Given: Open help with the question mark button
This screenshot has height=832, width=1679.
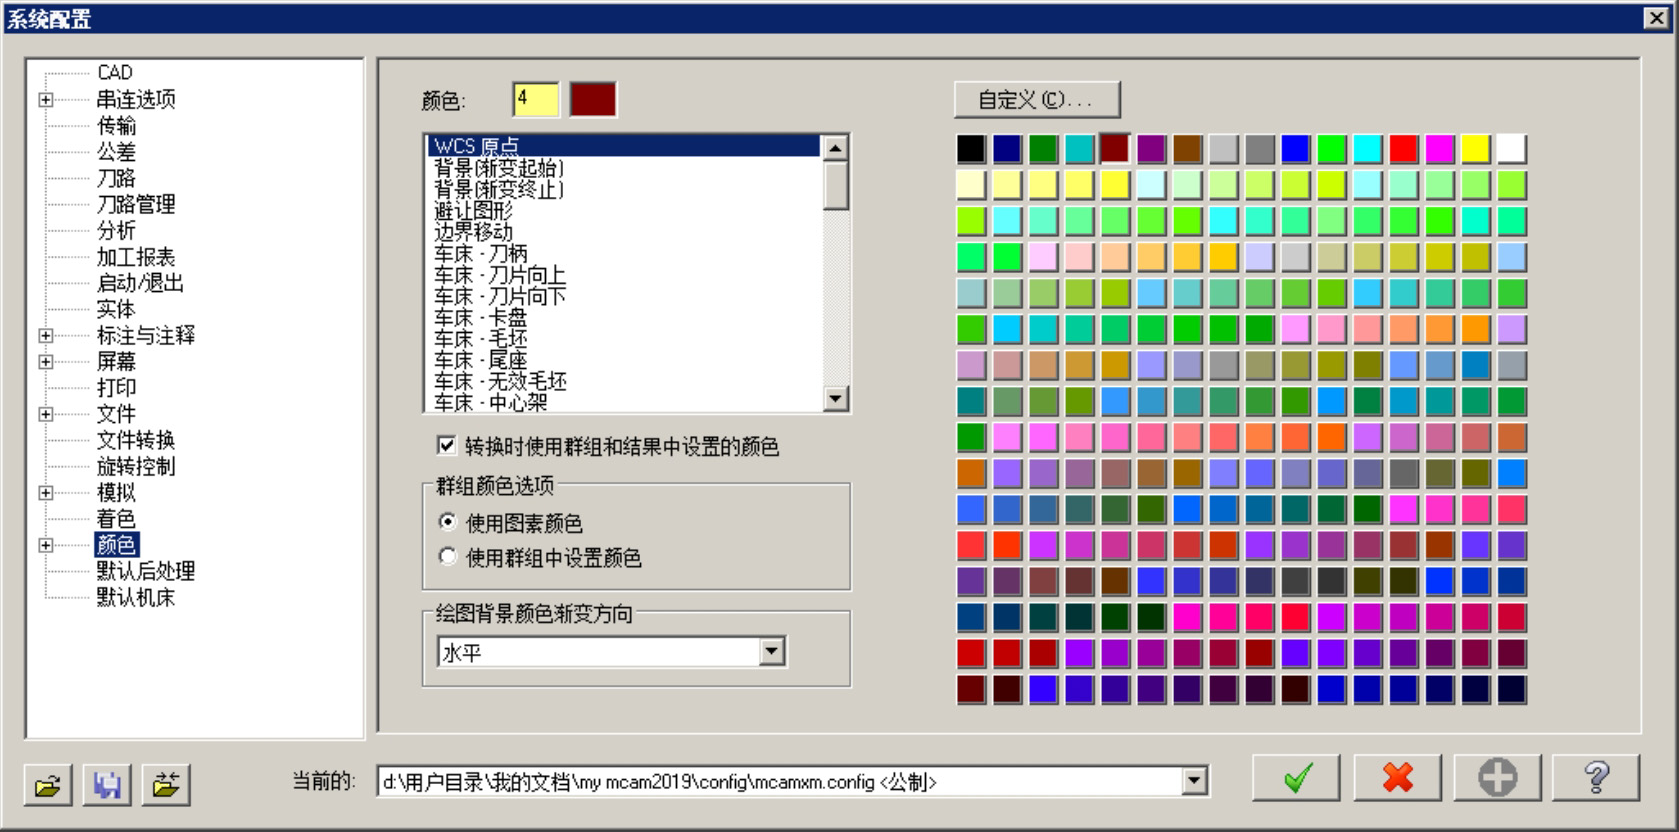Looking at the screenshot, I should pyautogui.click(x=1596, y=778).
